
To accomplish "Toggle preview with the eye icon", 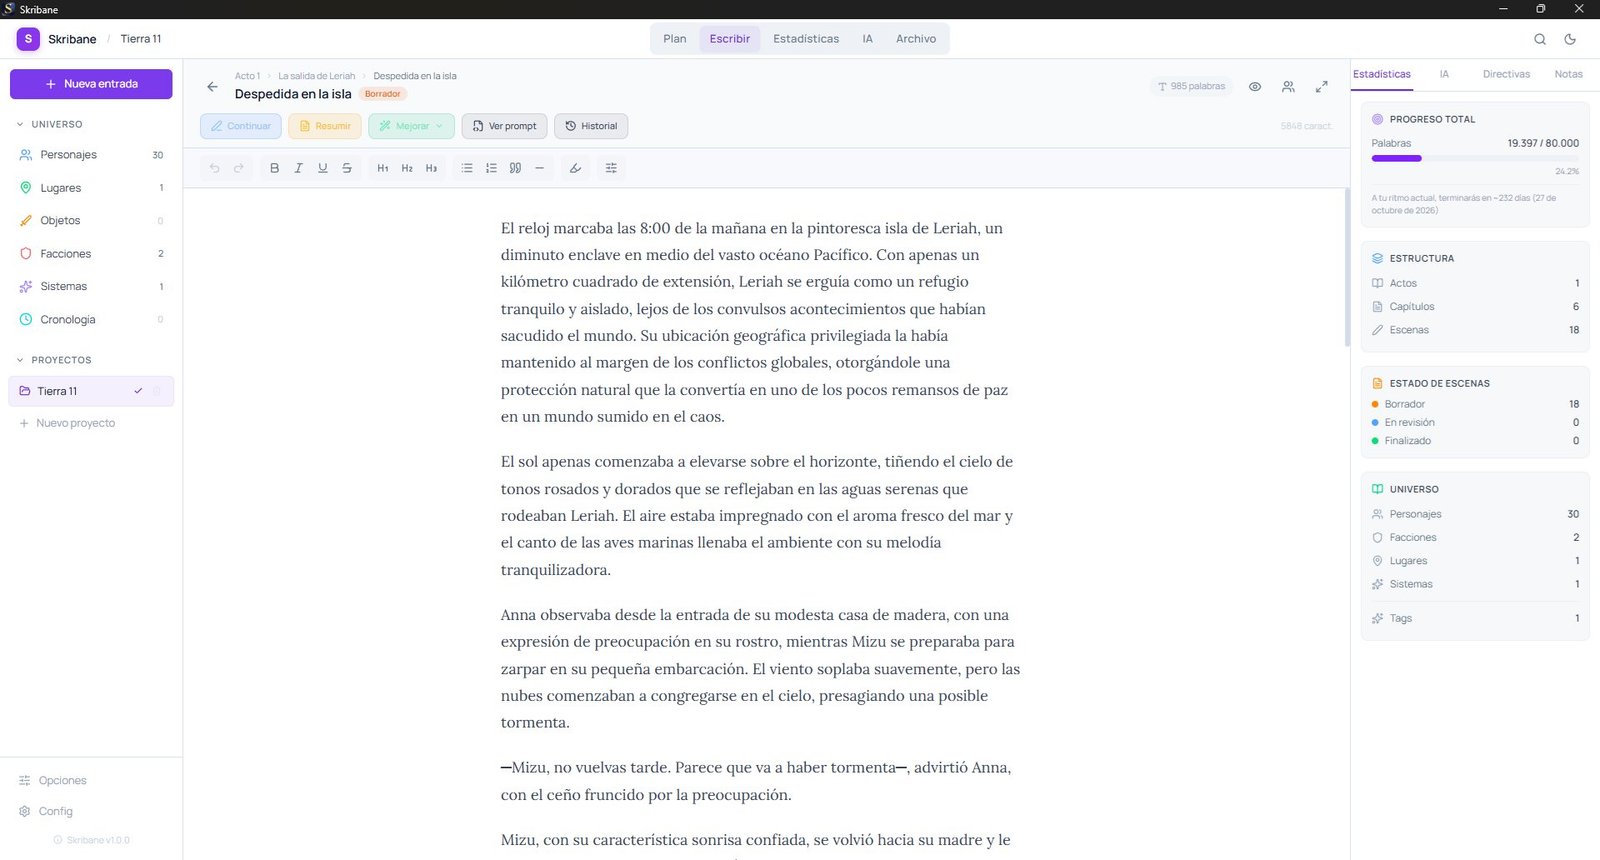I will pos(1255,87).
